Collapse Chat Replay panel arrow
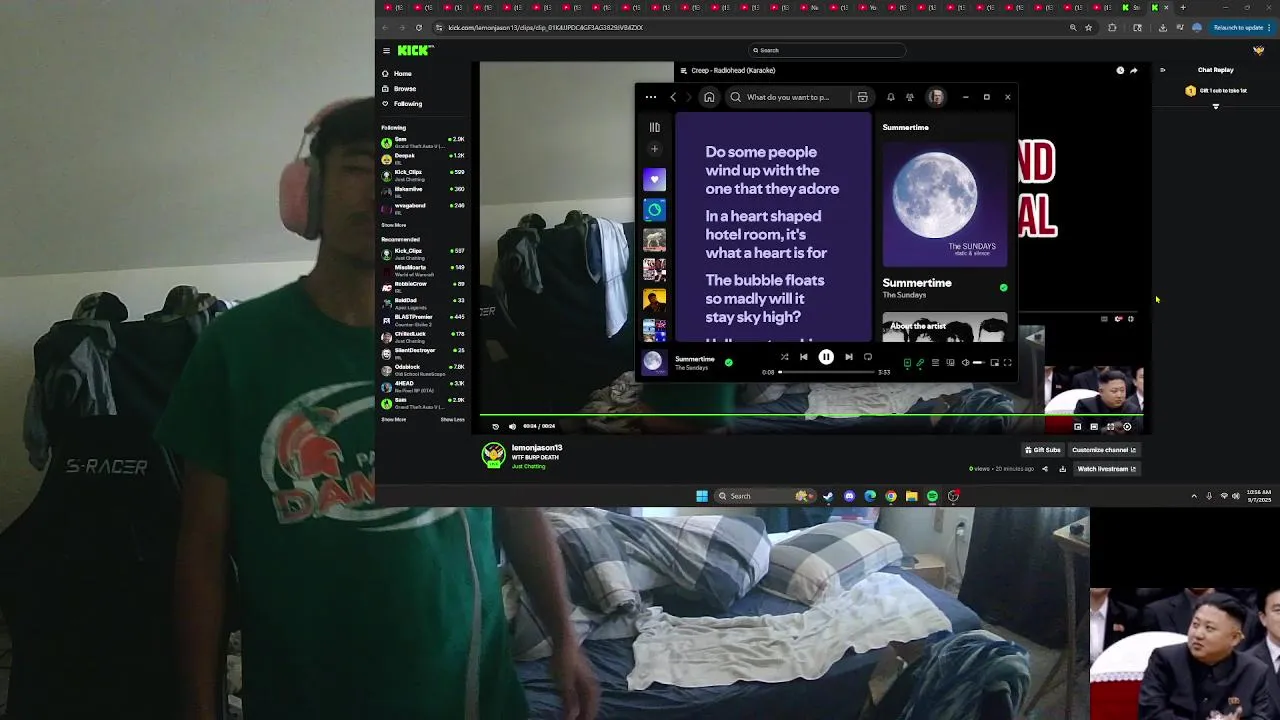The image size is (1280, 720). tap(1162, 70)
